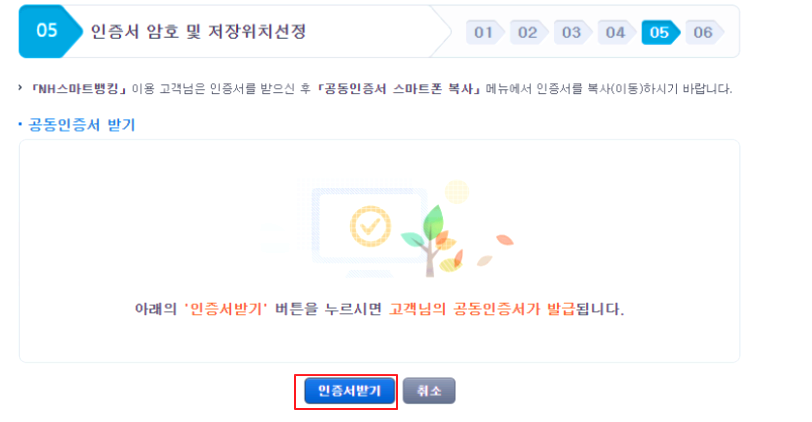The width and height of the screenshot is (812, 422).
Task: Click the 공동인증서 받기 section heading
Action: point(81,125)
